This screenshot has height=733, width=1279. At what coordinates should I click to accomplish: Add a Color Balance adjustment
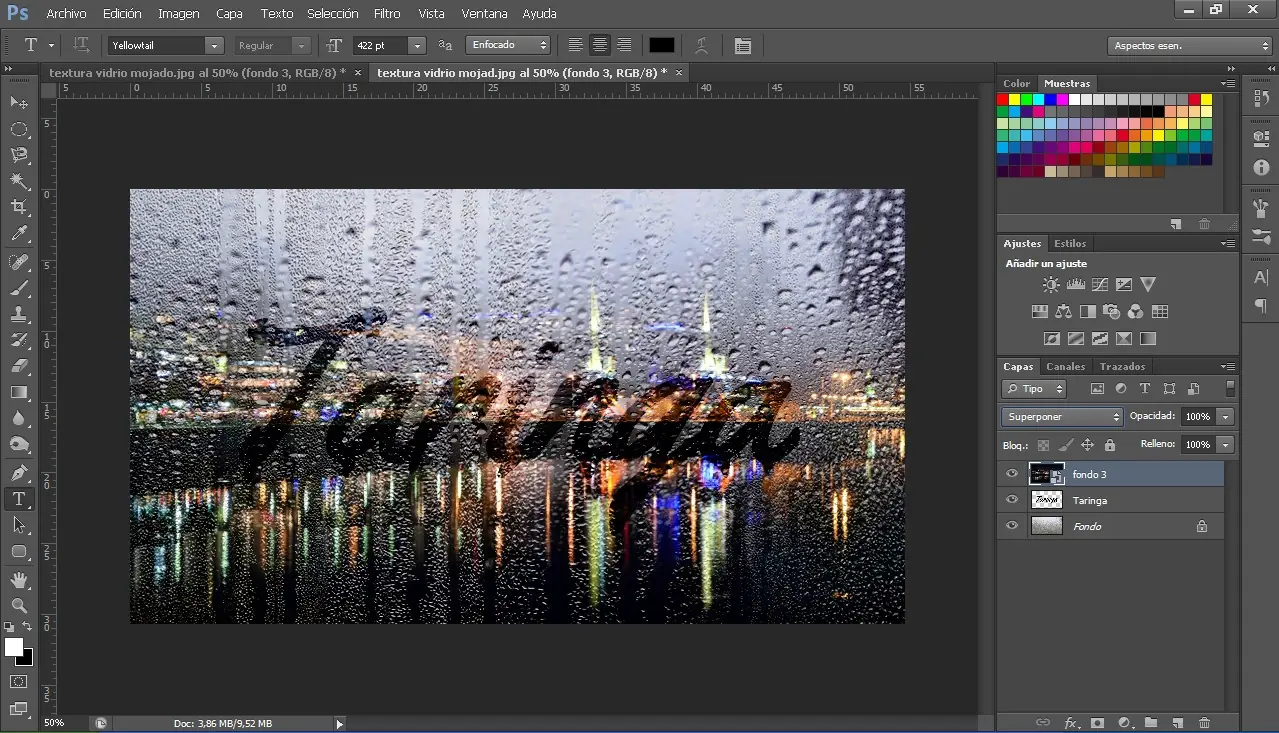[x=1063, y=312]
